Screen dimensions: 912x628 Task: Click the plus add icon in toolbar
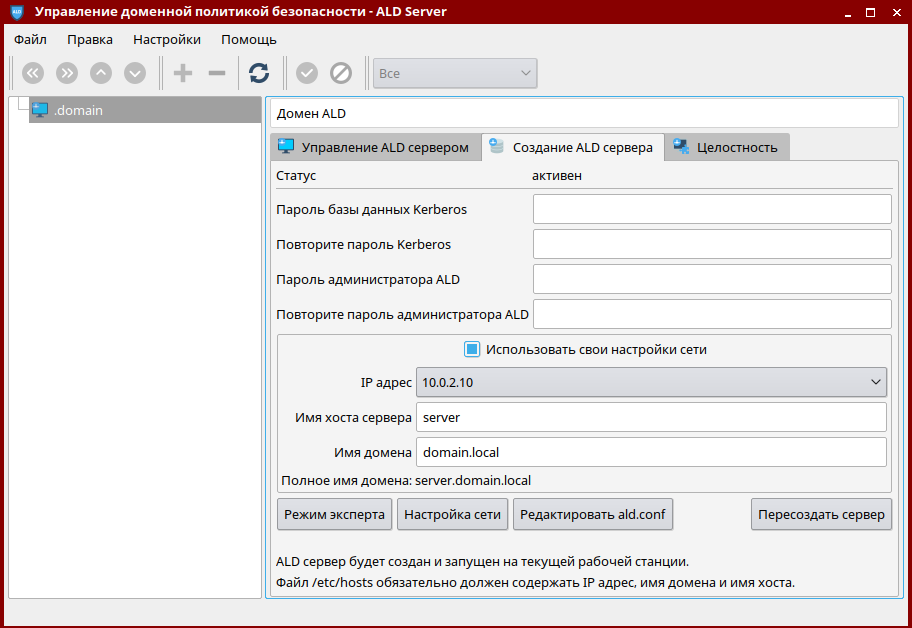[183, 73]
